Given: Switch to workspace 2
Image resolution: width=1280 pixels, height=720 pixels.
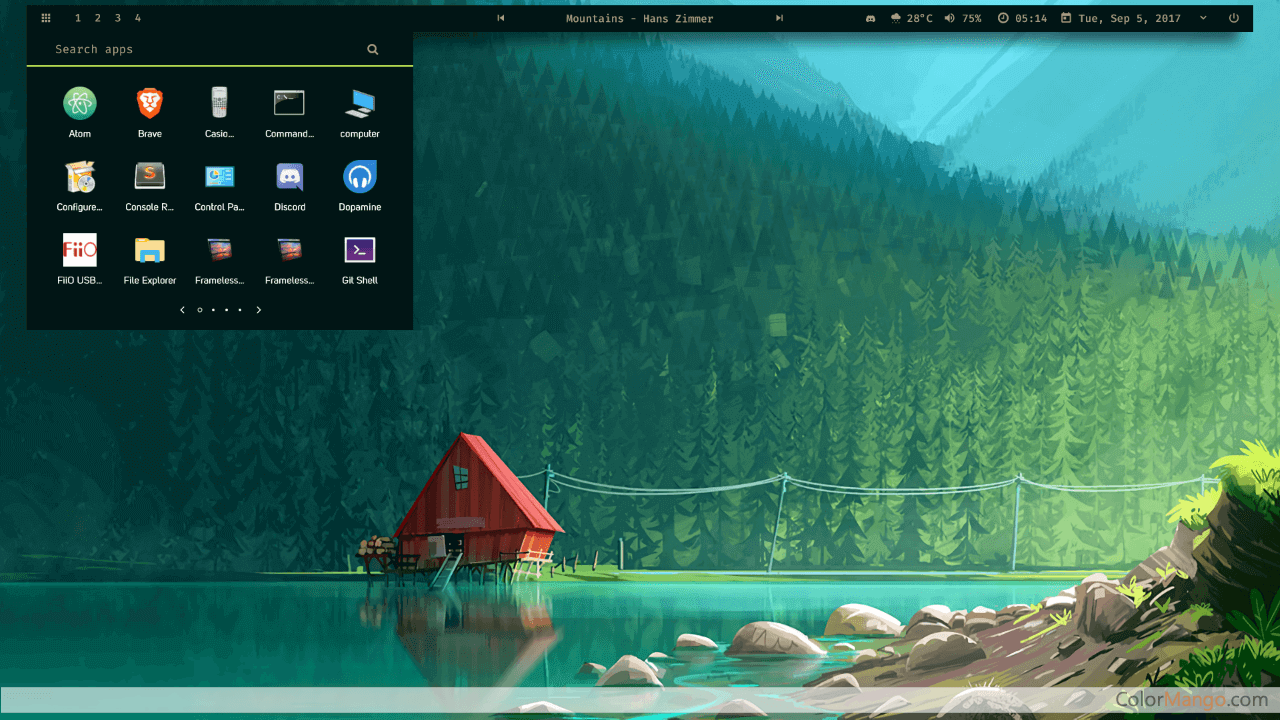Looking at the screenshot, I should tap(97, 18).
